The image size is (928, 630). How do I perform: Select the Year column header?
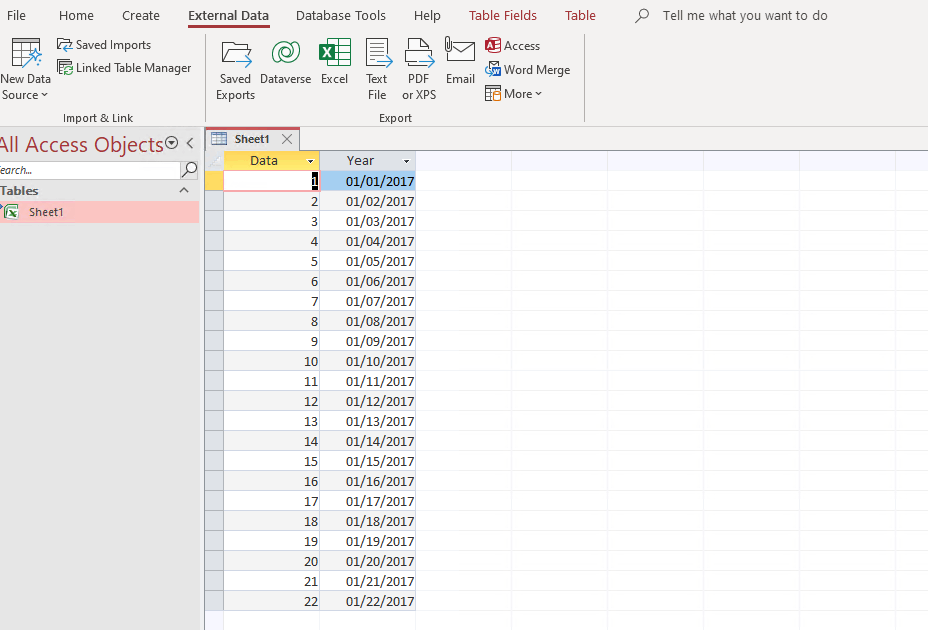[x=360, y=161]
